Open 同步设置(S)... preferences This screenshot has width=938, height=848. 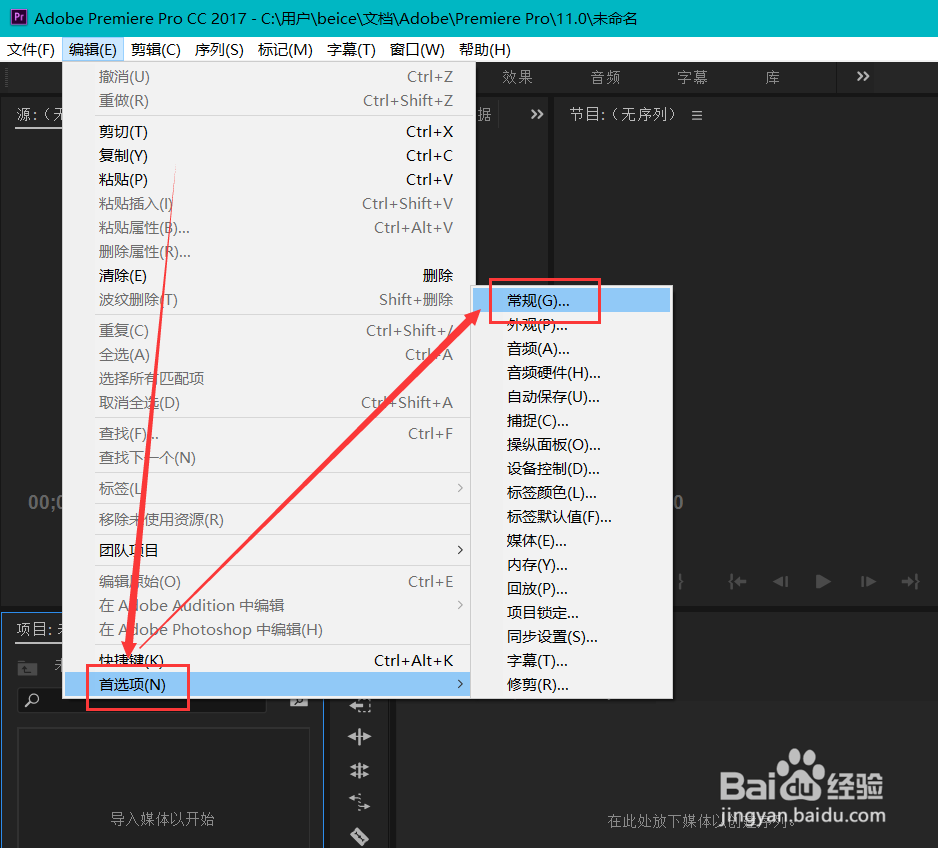click(x=572, y=636)
